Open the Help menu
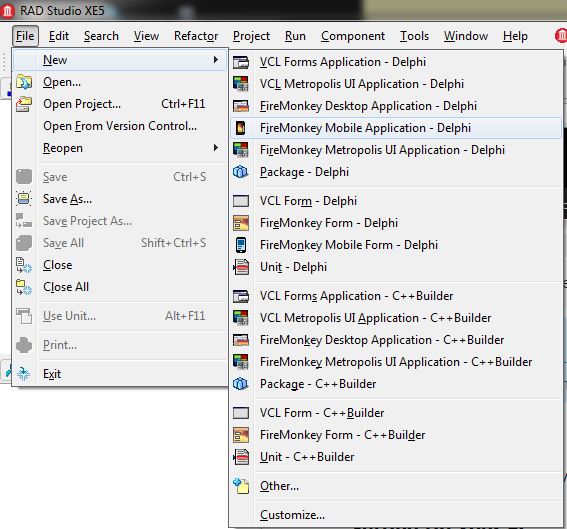This screenshot has height=529, width=567. pos(515,36)
